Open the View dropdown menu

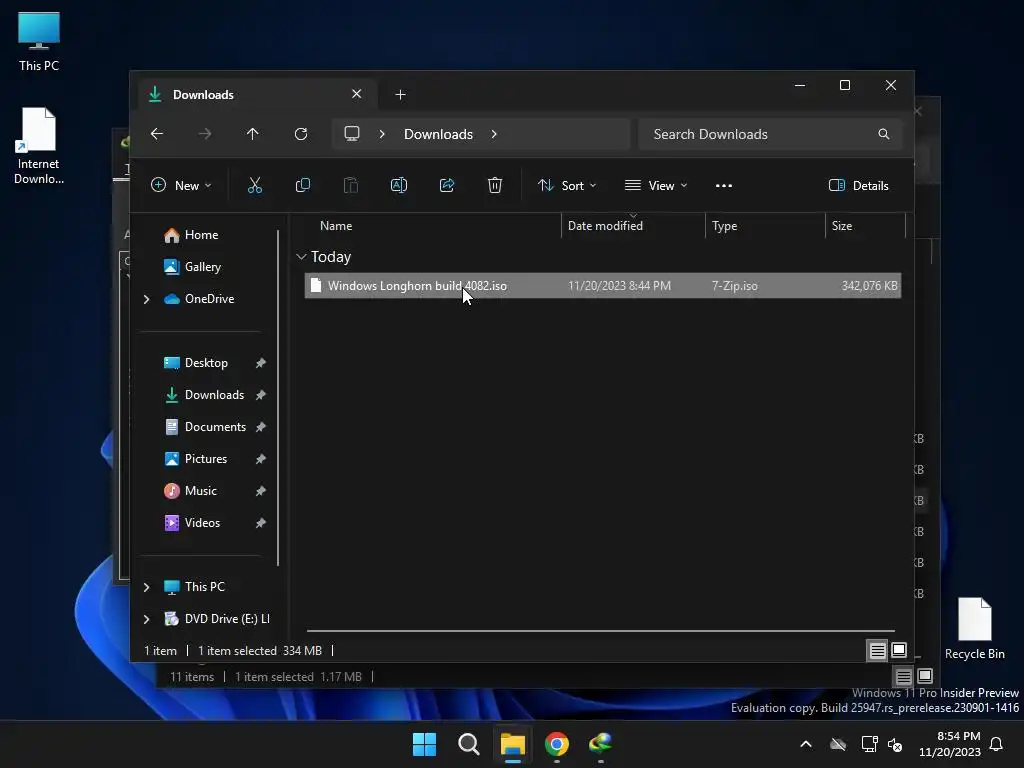pyautogui.click(x=656, y=185)
